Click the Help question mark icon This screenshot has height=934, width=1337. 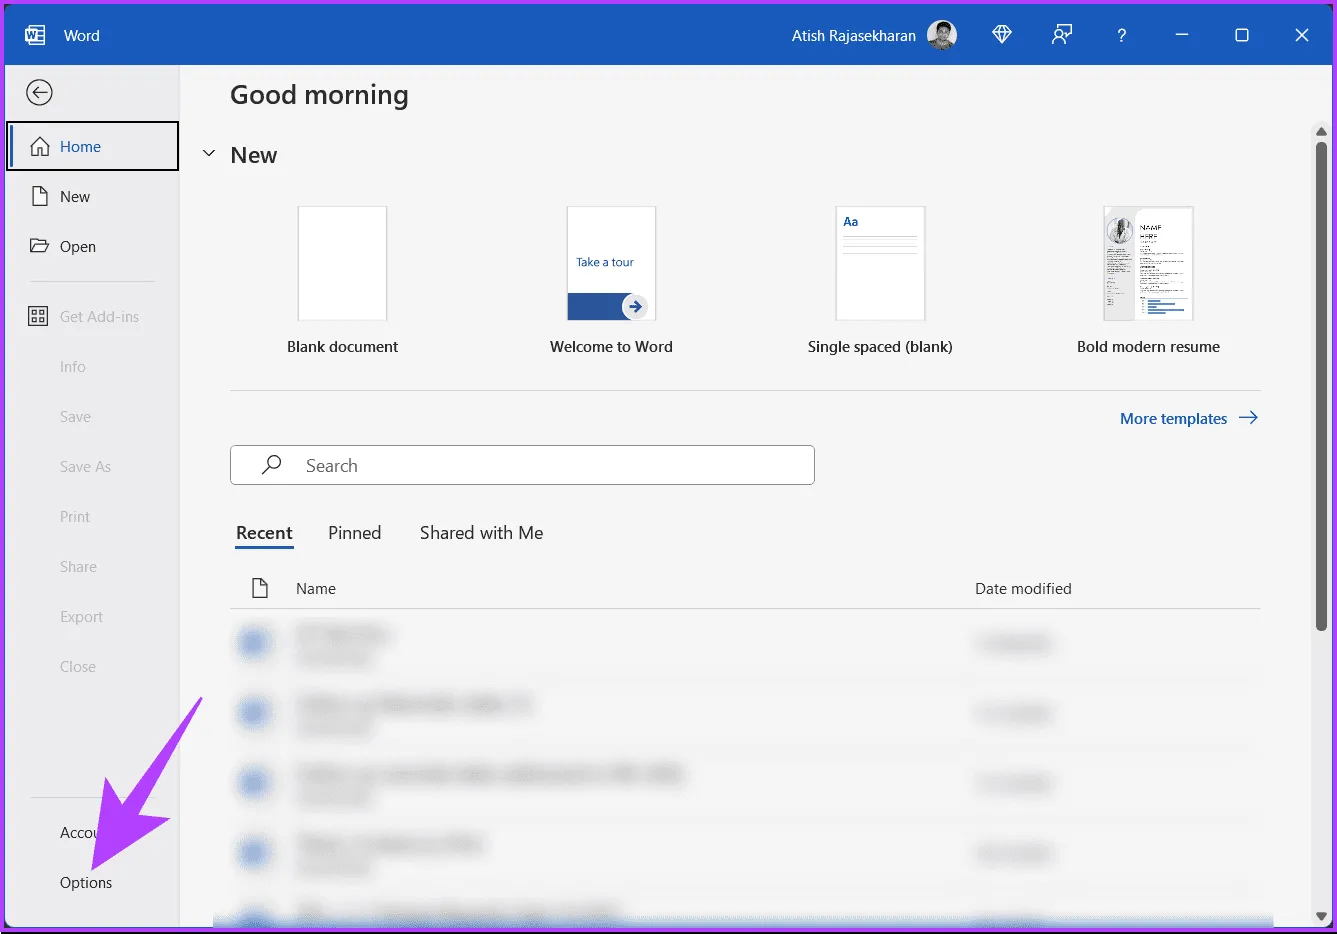pyautogui.click(x=1121, y=35)
